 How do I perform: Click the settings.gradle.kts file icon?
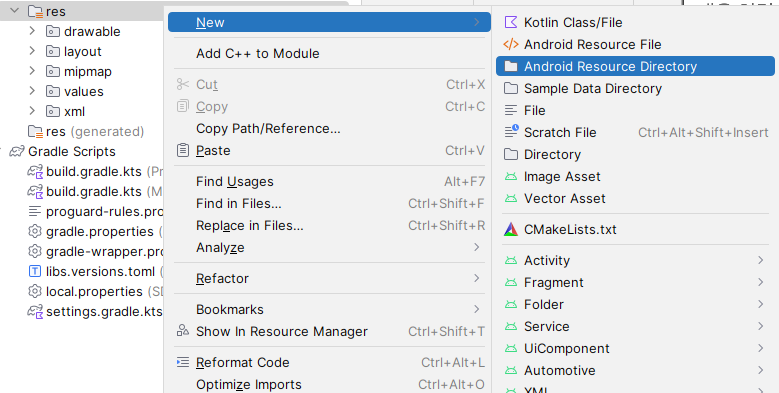coord(35,312)
